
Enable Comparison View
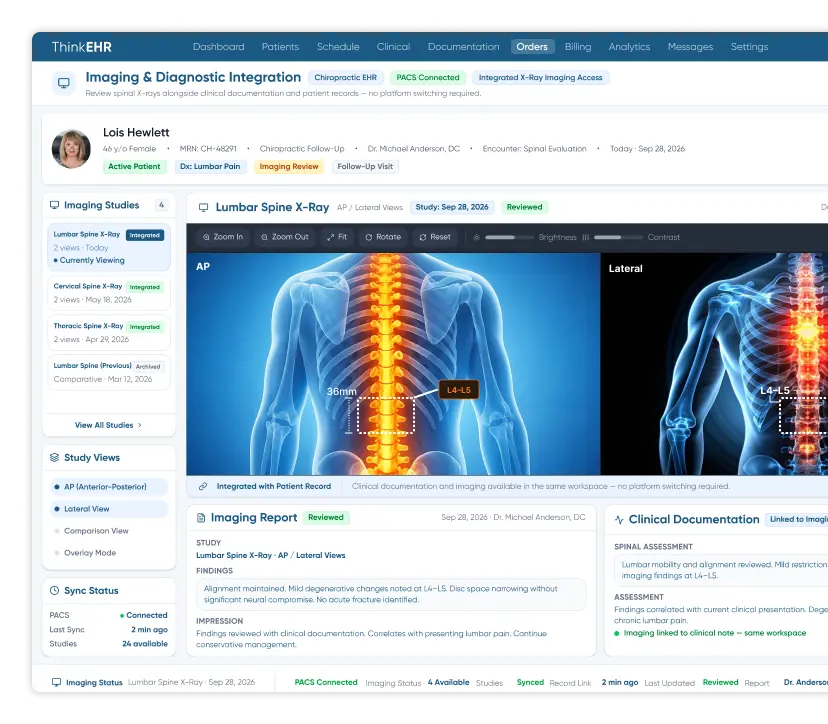click(x=96, y=531)
